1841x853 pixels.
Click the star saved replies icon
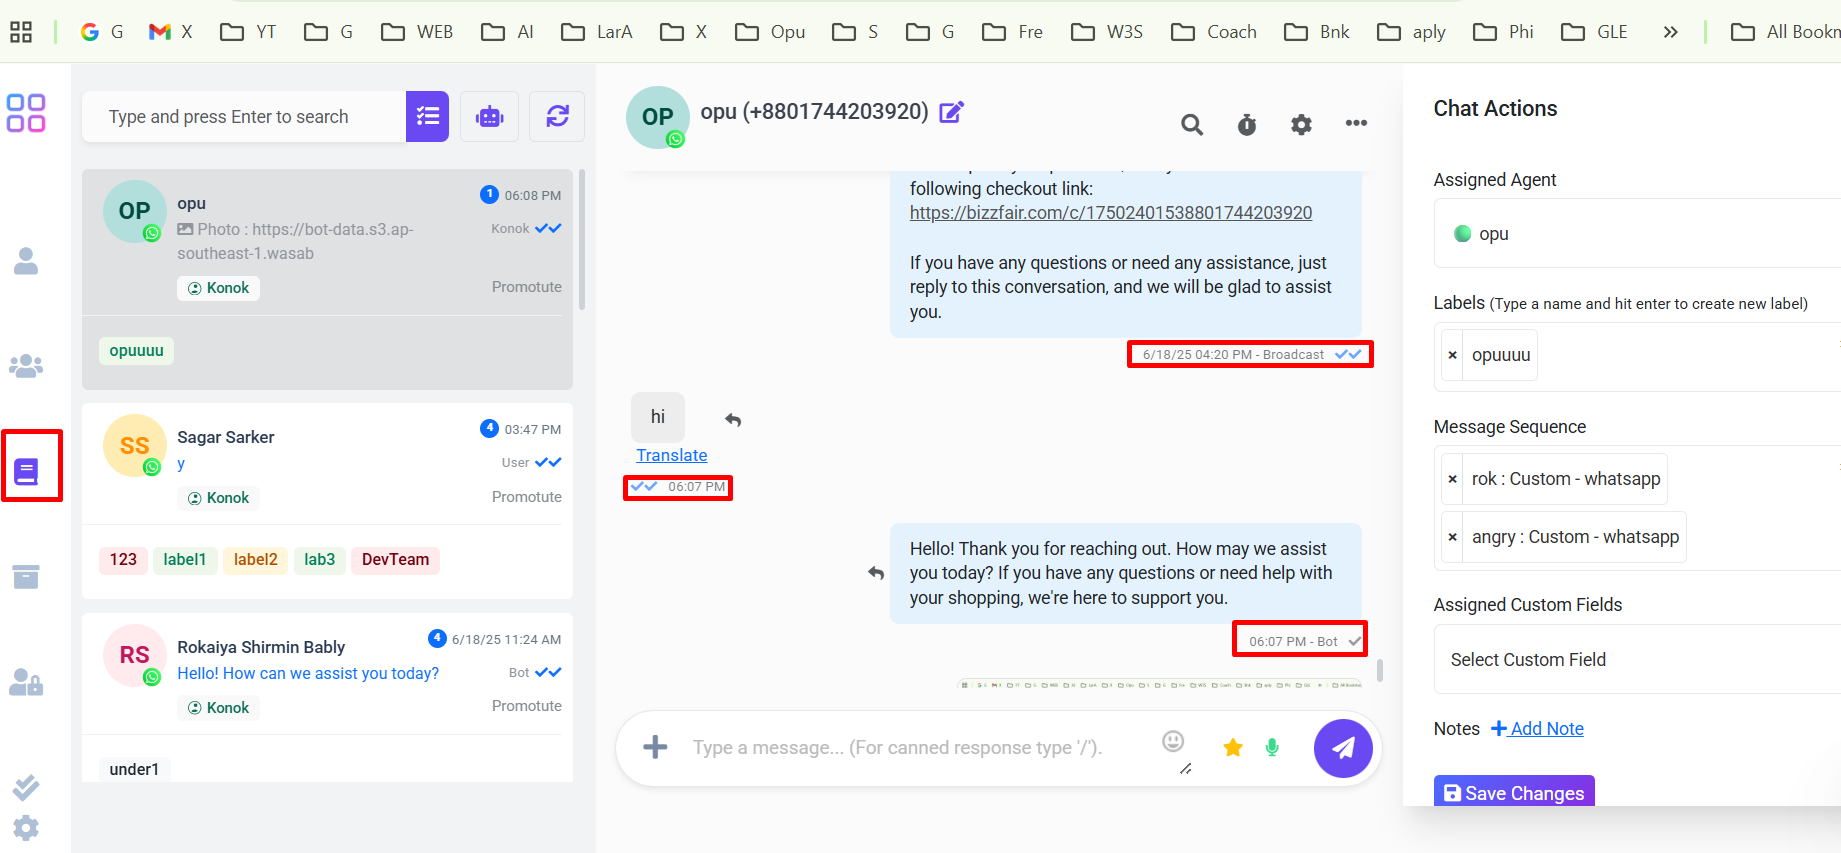point(1233,748)
